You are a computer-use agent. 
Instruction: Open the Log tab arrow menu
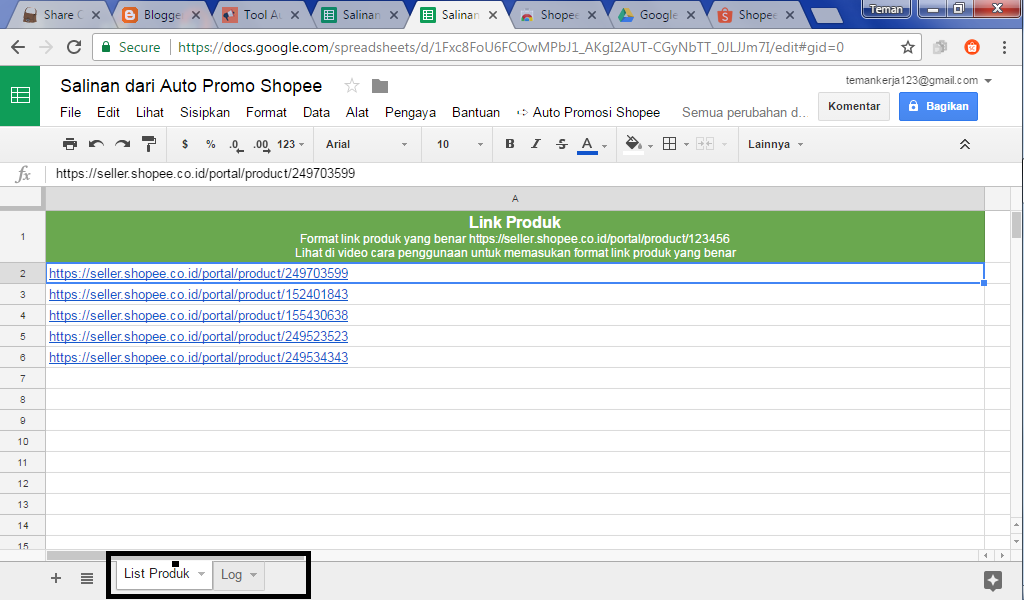pyautogui.click(x=253, y=575)
